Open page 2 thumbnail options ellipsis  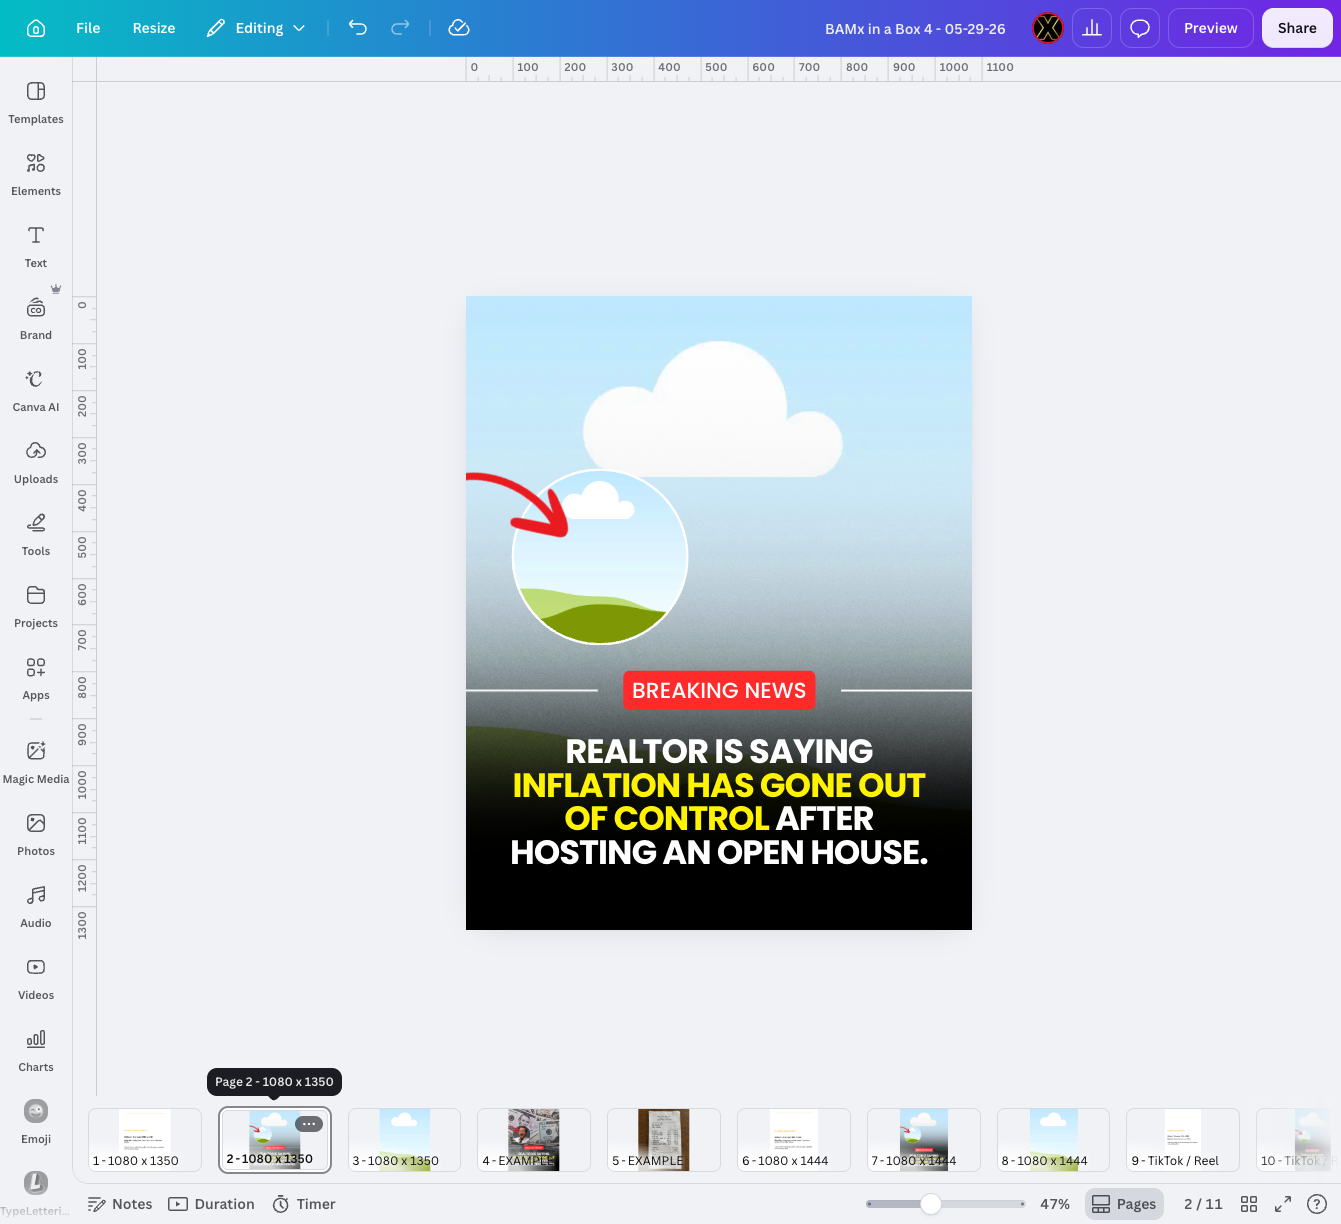309,1124
